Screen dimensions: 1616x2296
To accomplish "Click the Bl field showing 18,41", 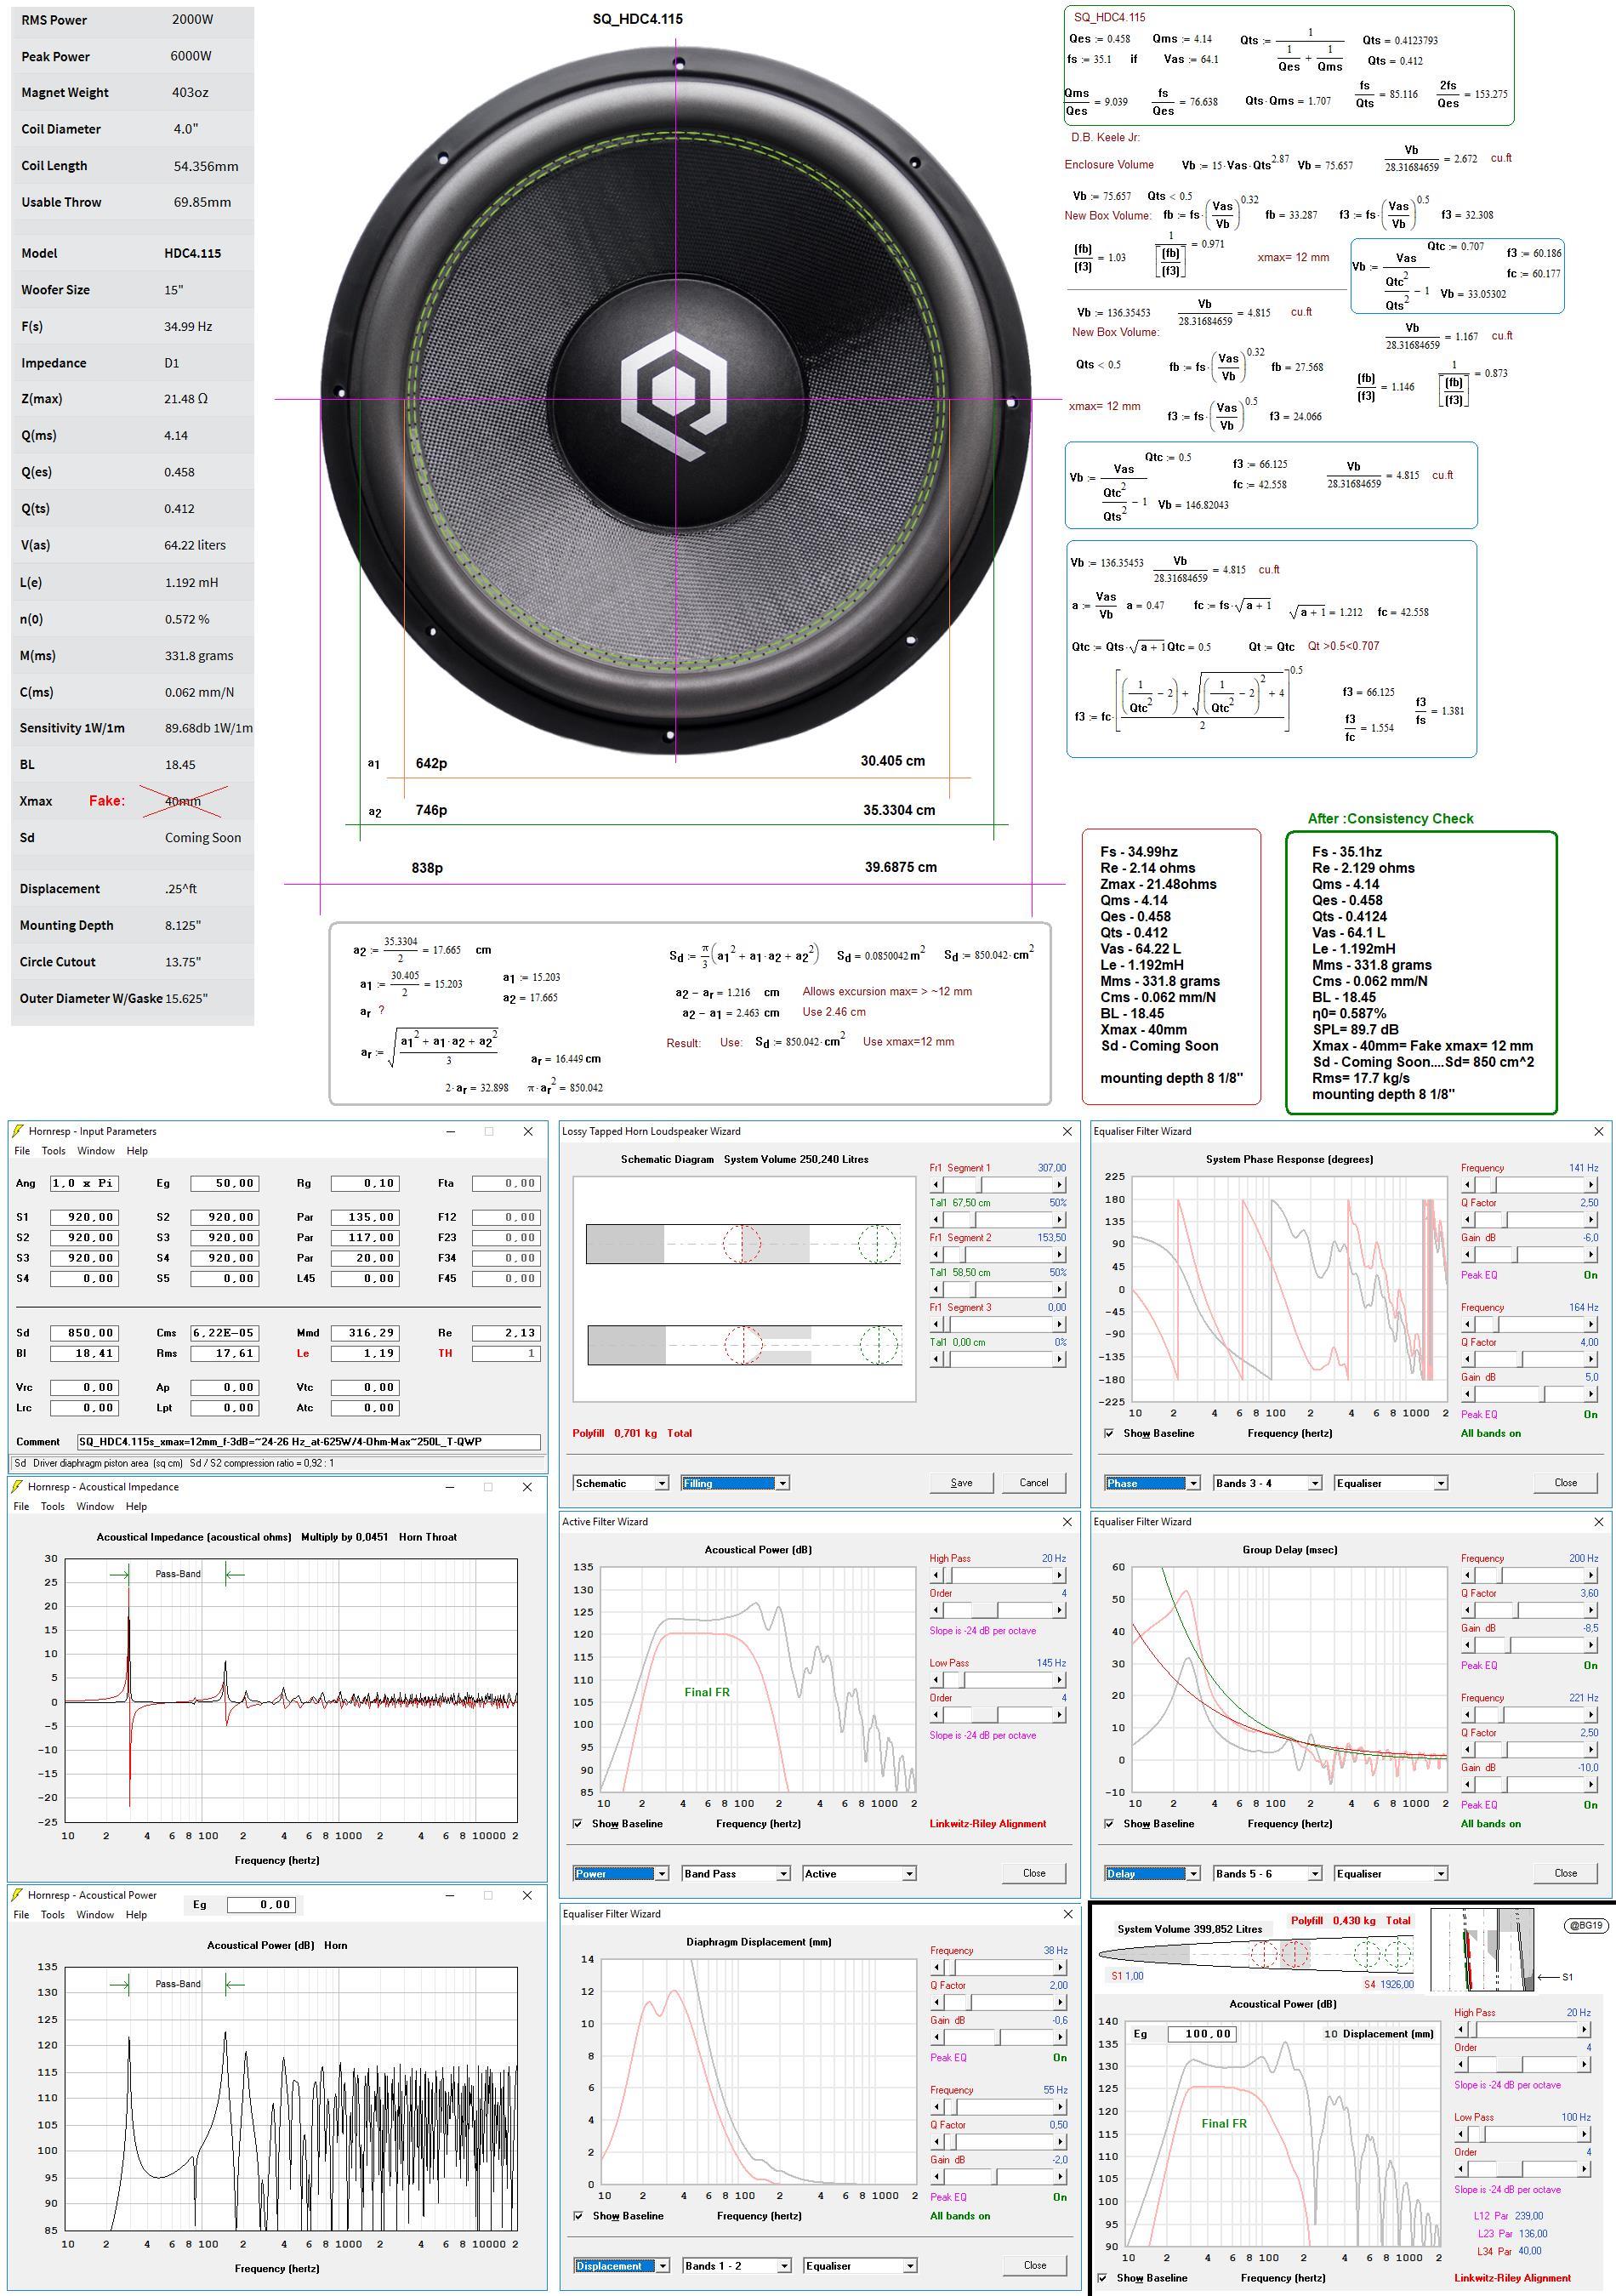I will (84, 1353).
